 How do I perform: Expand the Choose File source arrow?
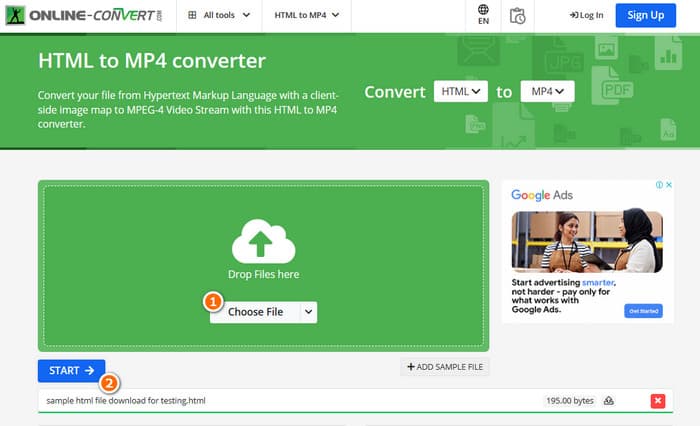[308, 312]
